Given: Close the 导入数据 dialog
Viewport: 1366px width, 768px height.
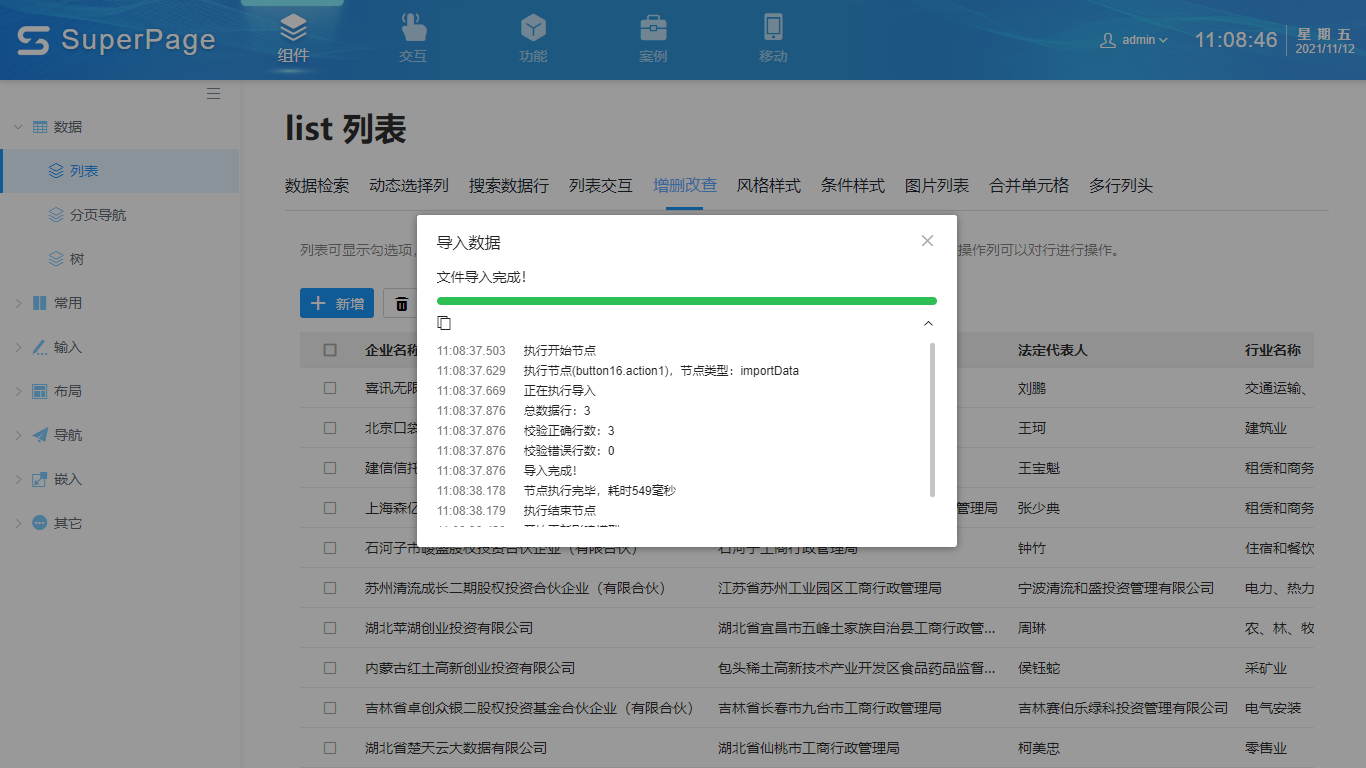Looking at the screenshot, I should [x=927, y=241].
